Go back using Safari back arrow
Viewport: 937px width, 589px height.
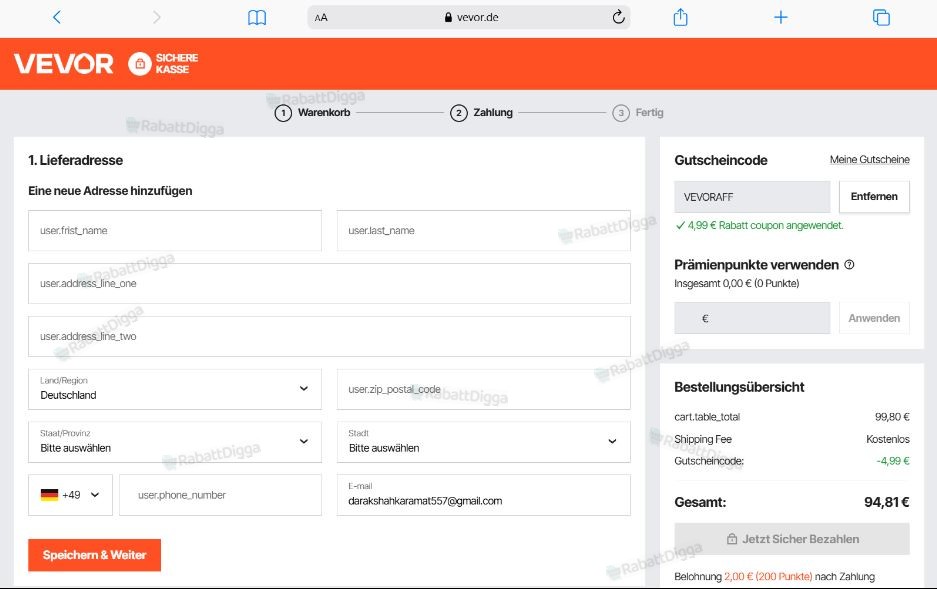click(x=57, y=17)
